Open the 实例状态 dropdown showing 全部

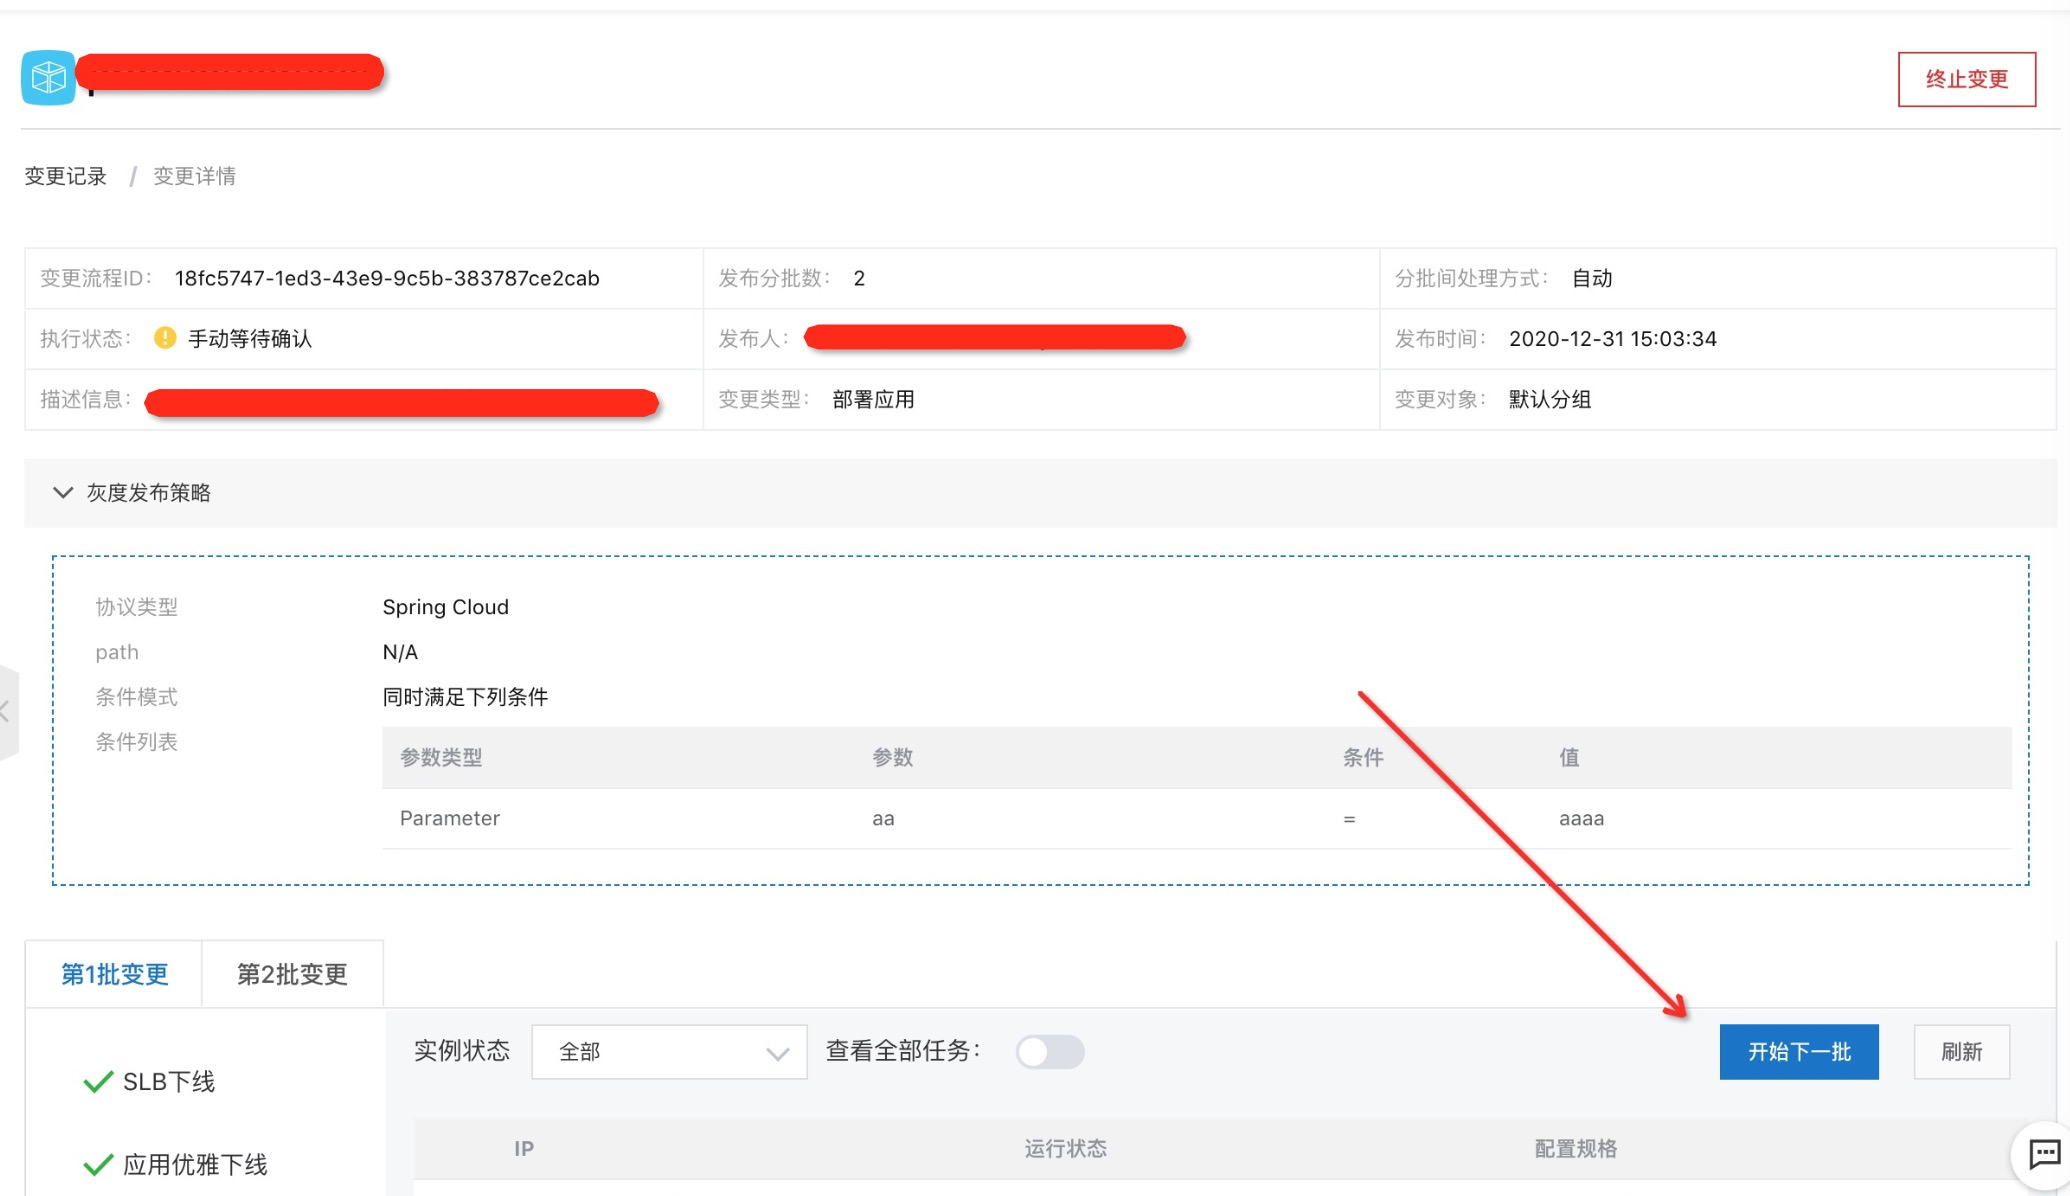[668, 1052]
